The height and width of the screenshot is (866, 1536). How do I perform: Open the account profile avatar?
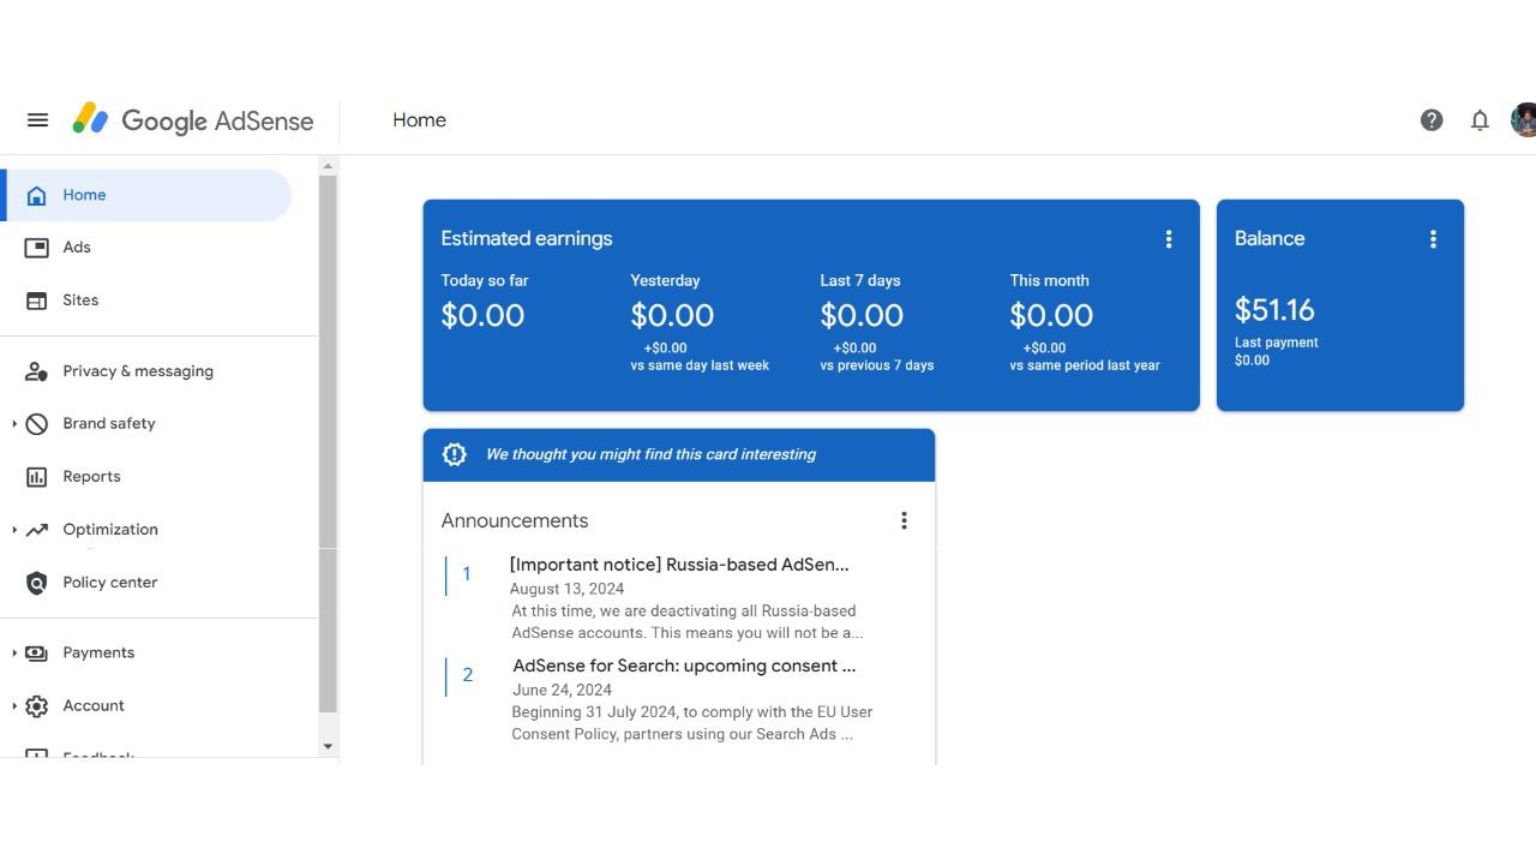pyautogui.click(x=1524, y=120)
